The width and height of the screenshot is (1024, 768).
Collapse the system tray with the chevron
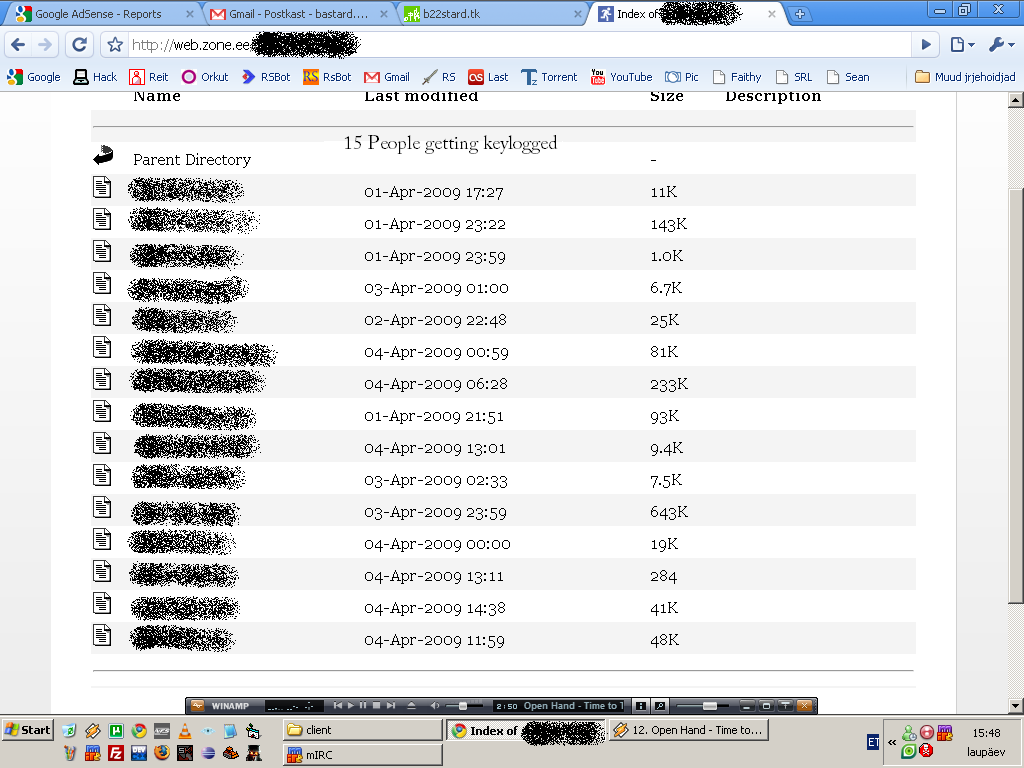[892, 742]
